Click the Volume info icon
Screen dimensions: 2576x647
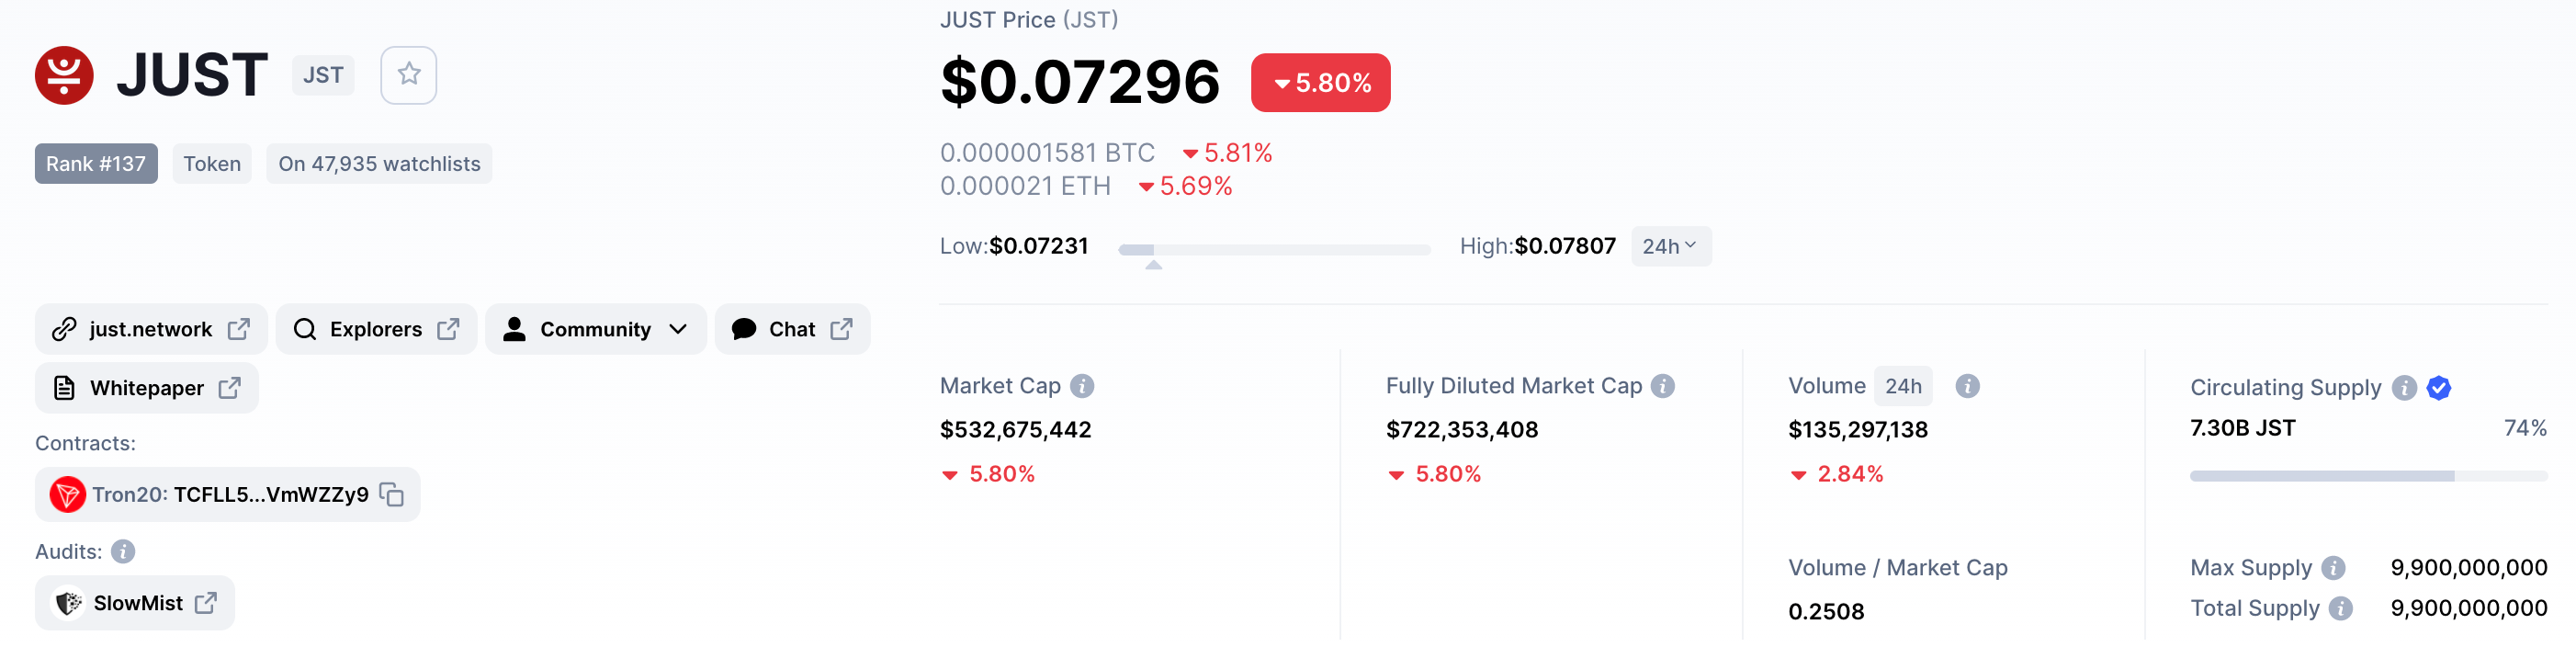coord(1967,386)
